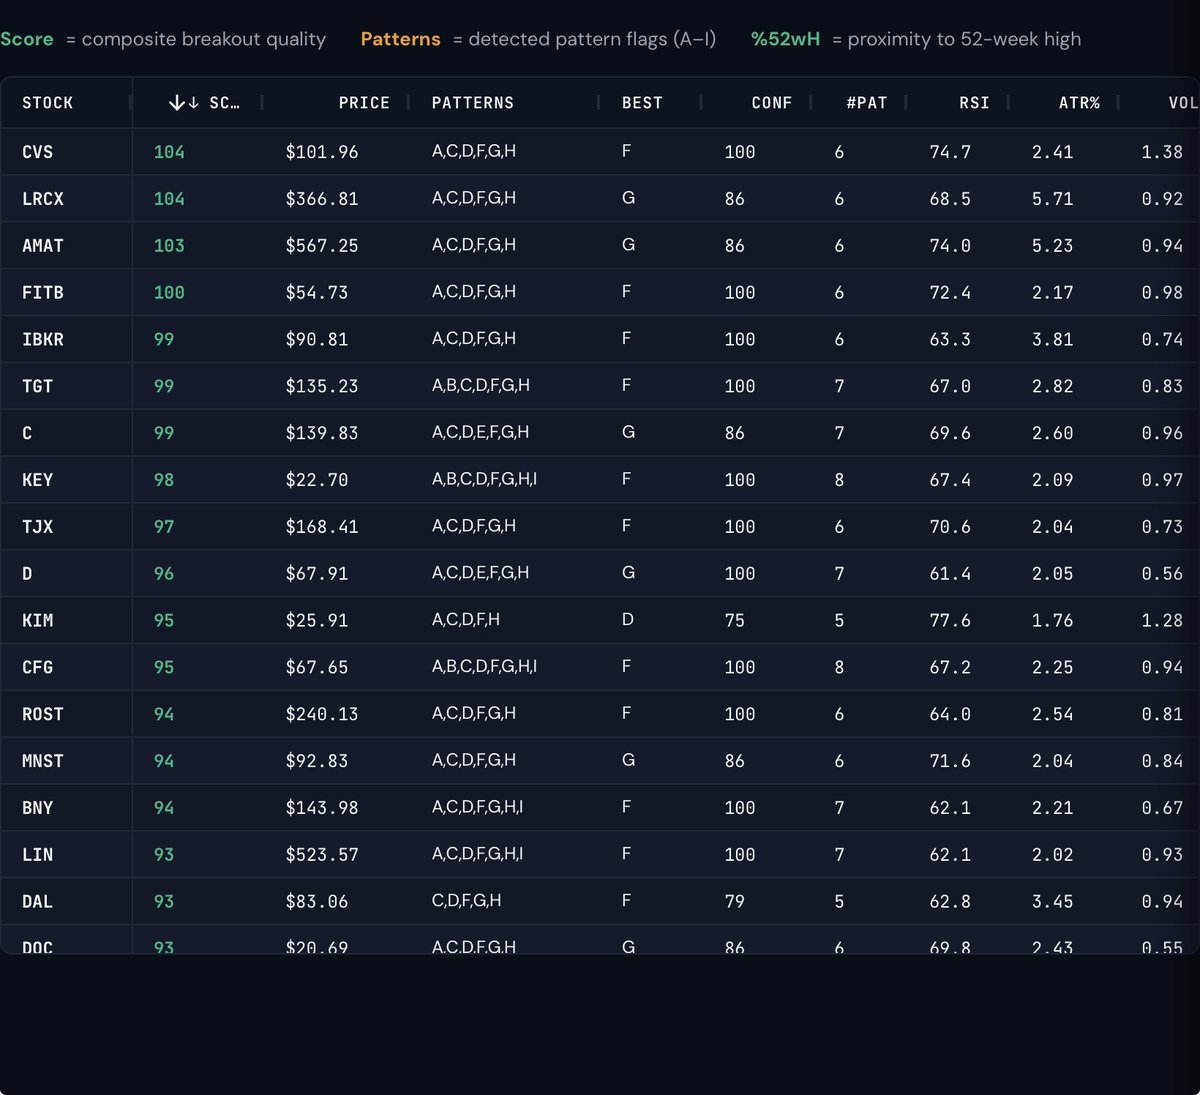Click the $523.57 price cell
Image resolution: width=1200 pixels, height=1095 pixels.
(322, 855)
